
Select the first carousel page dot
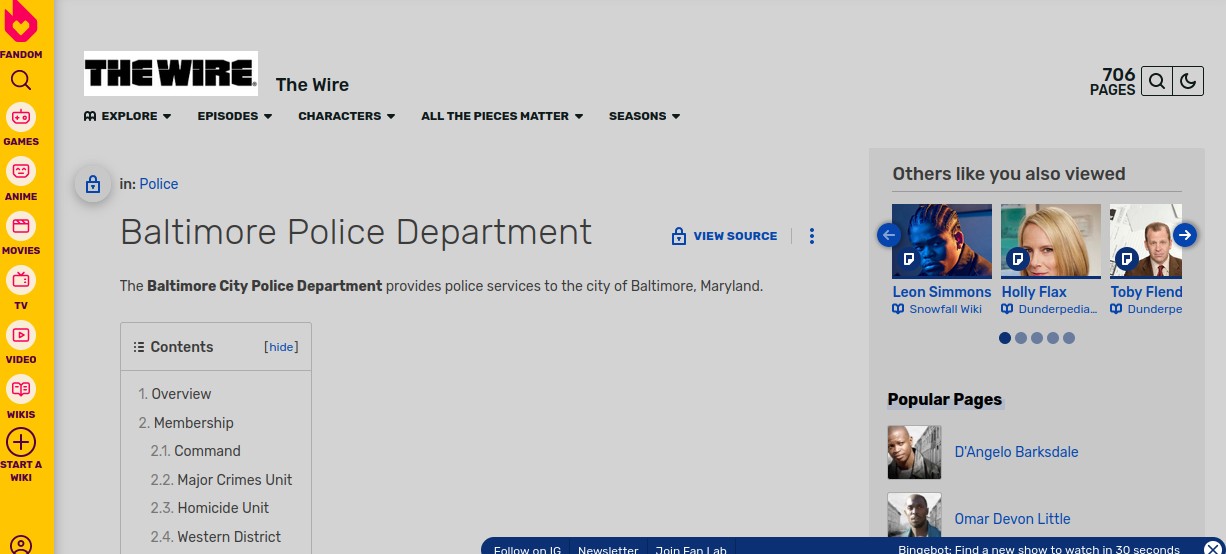click(1005, 338)
